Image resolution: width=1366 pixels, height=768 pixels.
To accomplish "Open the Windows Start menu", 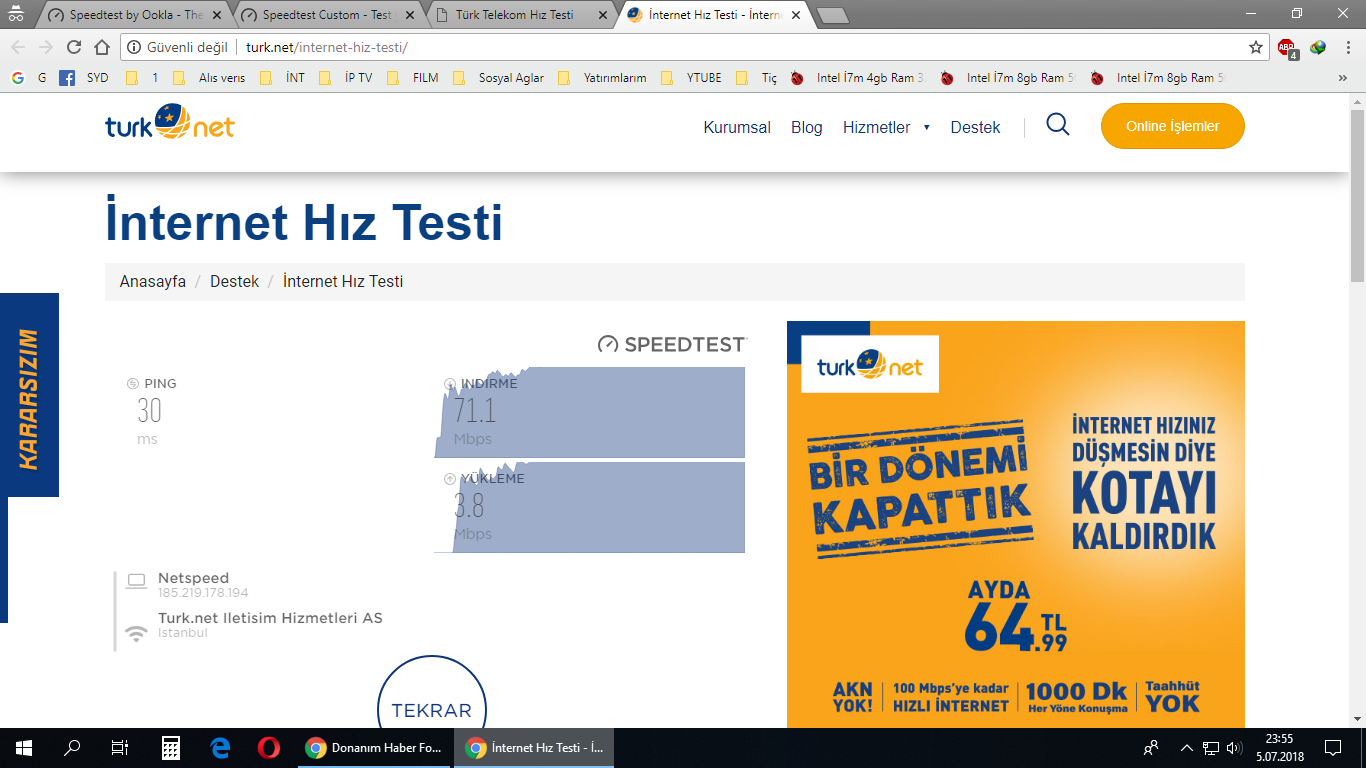I will coord(24,748).
